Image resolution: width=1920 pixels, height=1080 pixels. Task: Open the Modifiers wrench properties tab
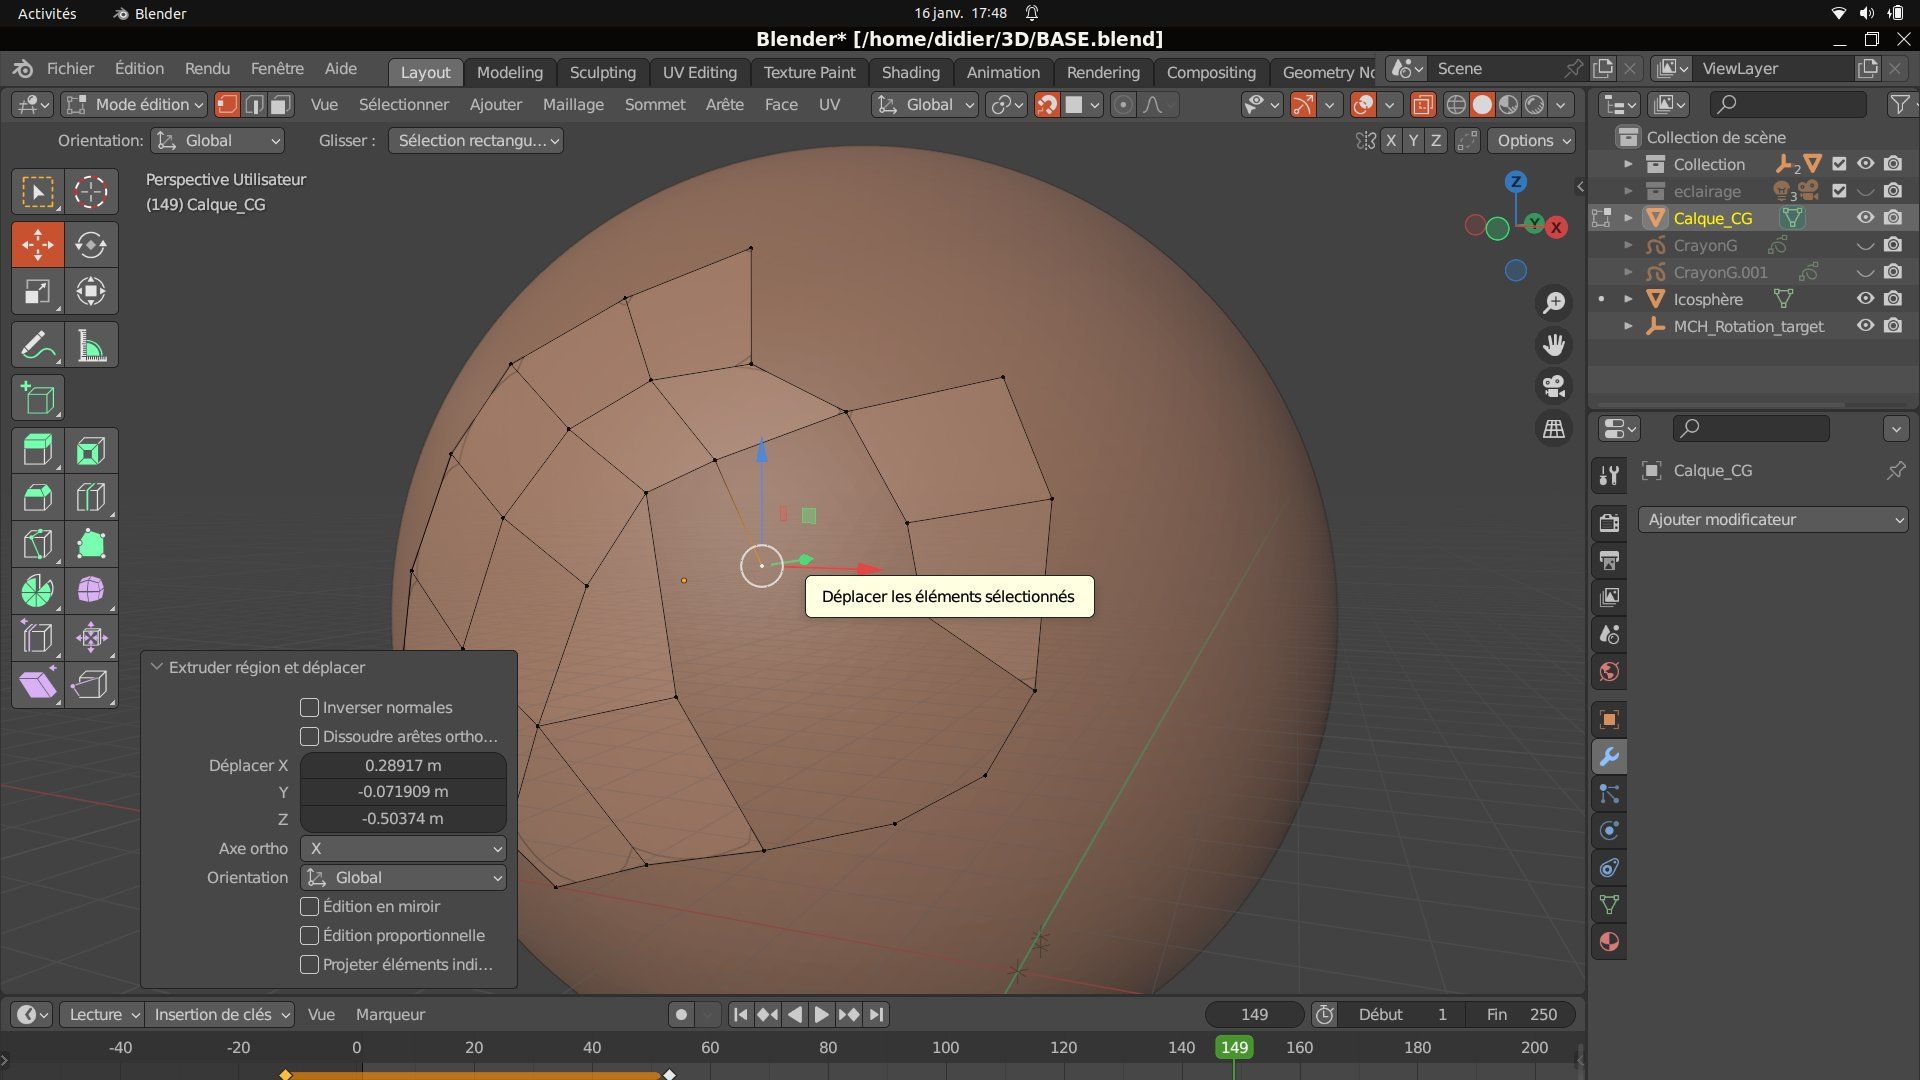1609,757
